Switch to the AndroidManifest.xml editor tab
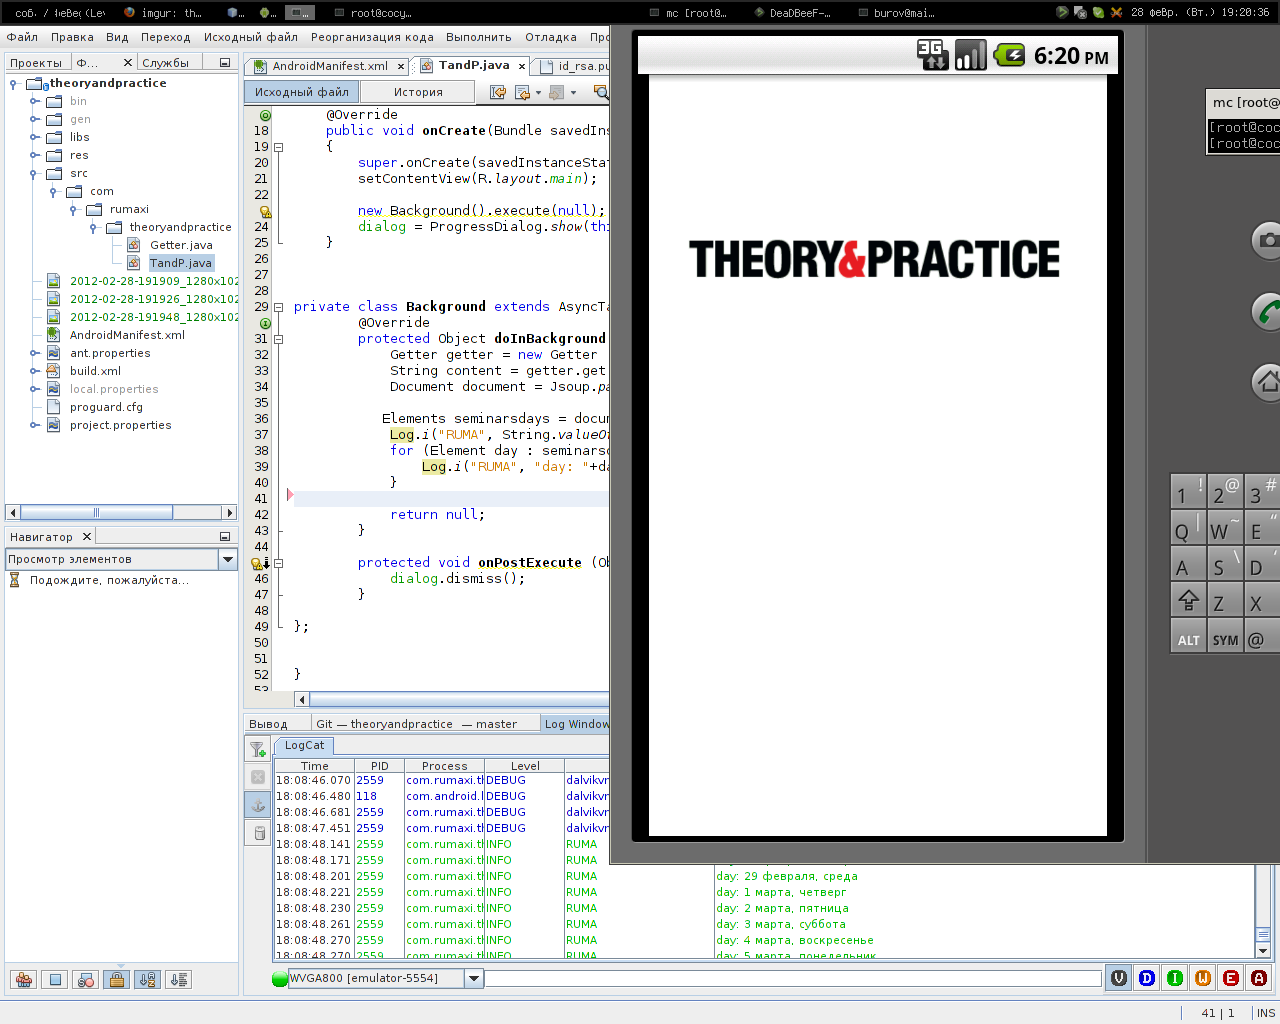The image size is (1280, 1024). pyautogui.click(x=329, y=66)
